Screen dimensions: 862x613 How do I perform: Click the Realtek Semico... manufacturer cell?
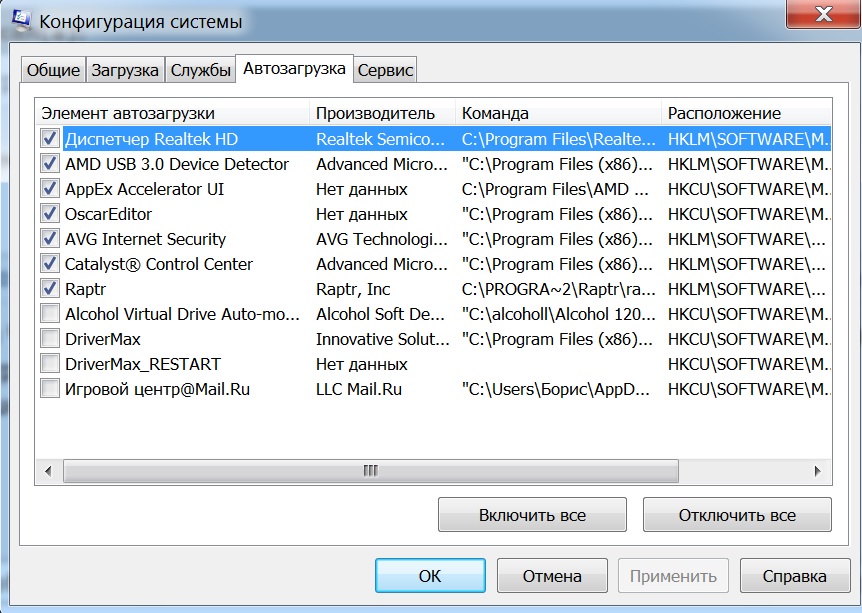pos(380,139)
